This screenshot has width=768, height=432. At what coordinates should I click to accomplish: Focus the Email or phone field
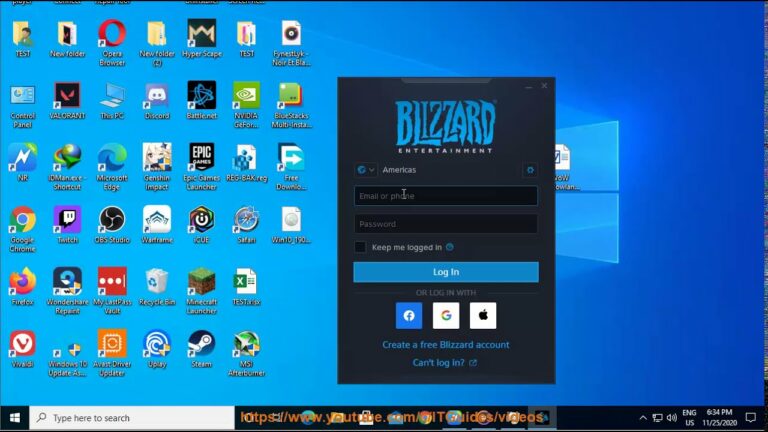[x=446, y=196]
